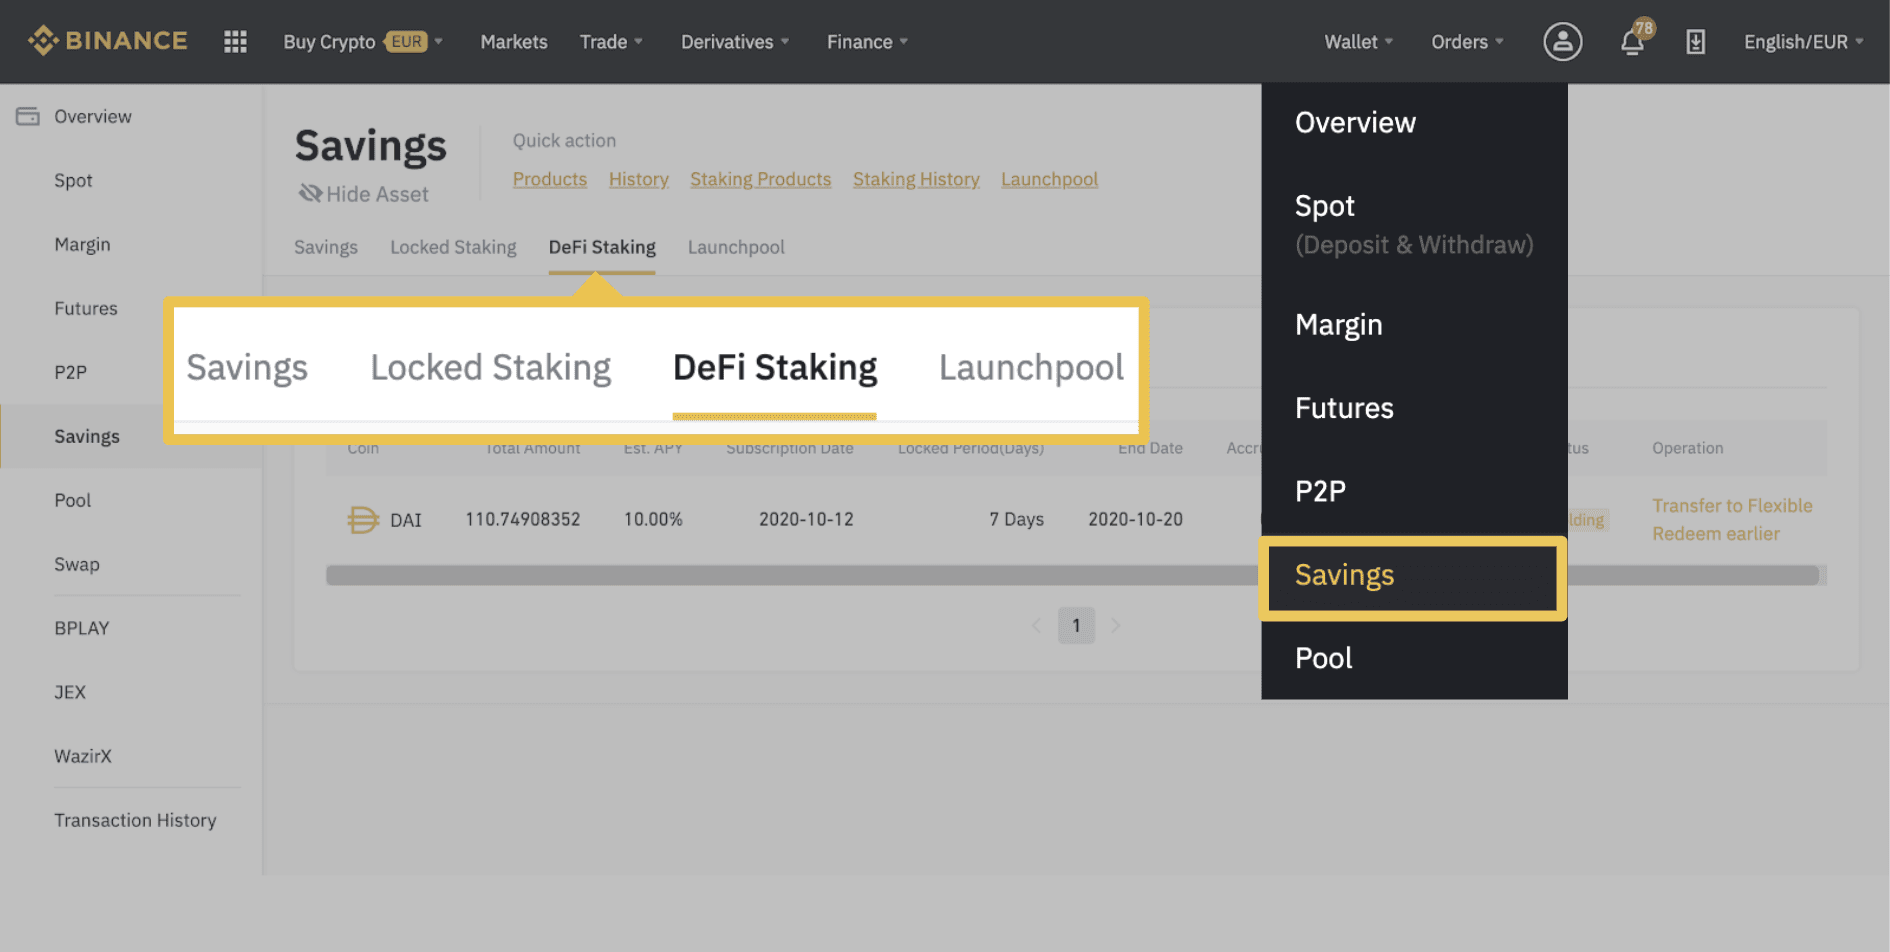Open the user profile account icon
The image size is (1890, 952).
click(1562, 41)
